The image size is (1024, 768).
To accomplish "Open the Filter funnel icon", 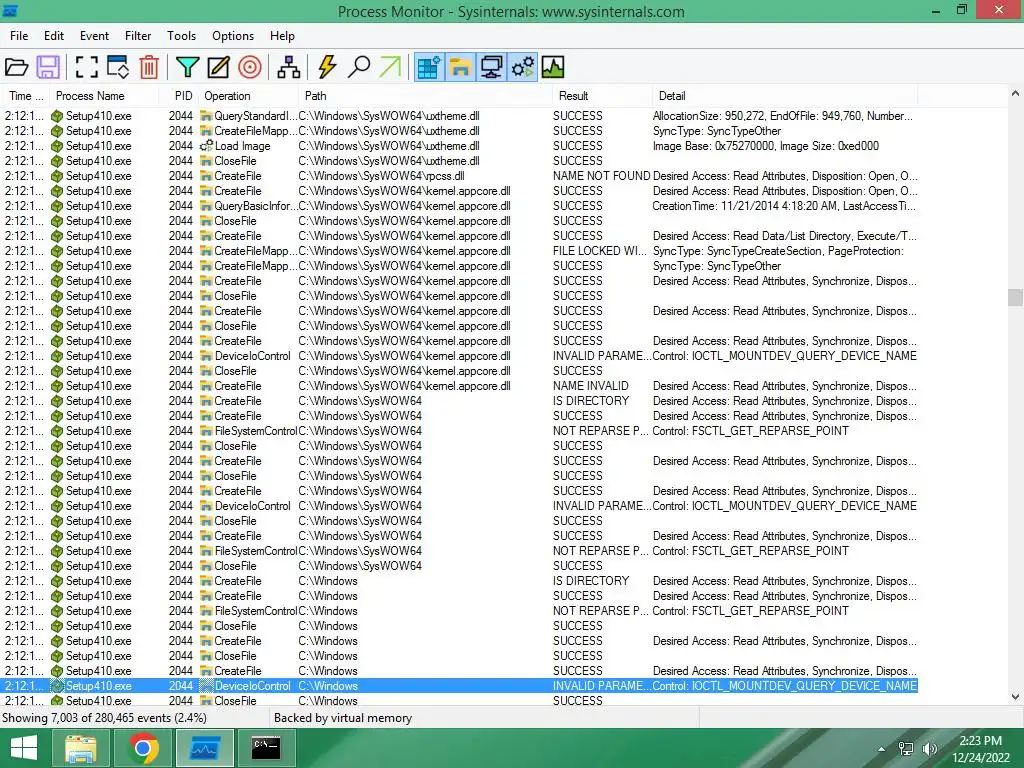I will click(187, 67).
